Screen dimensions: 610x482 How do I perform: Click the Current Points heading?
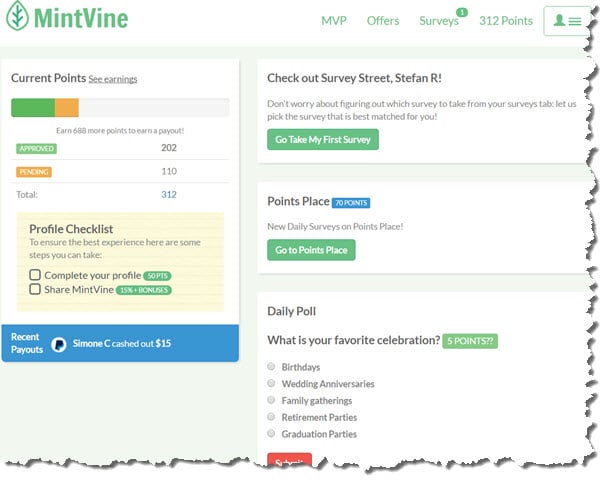click(x=49, y=78)
